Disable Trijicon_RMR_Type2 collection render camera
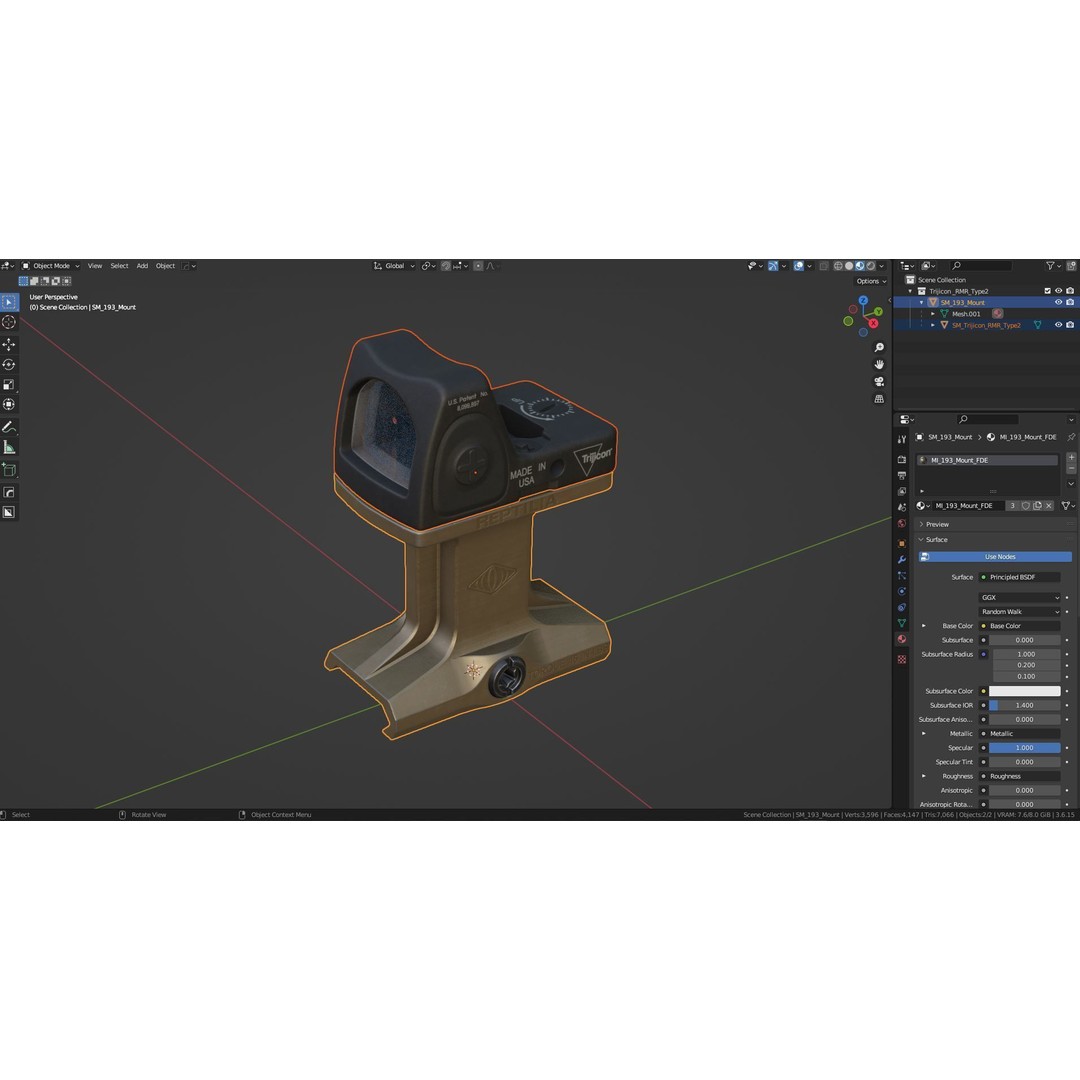The width and height of the screenshot is (1080, 1080). click(1070, 291)
